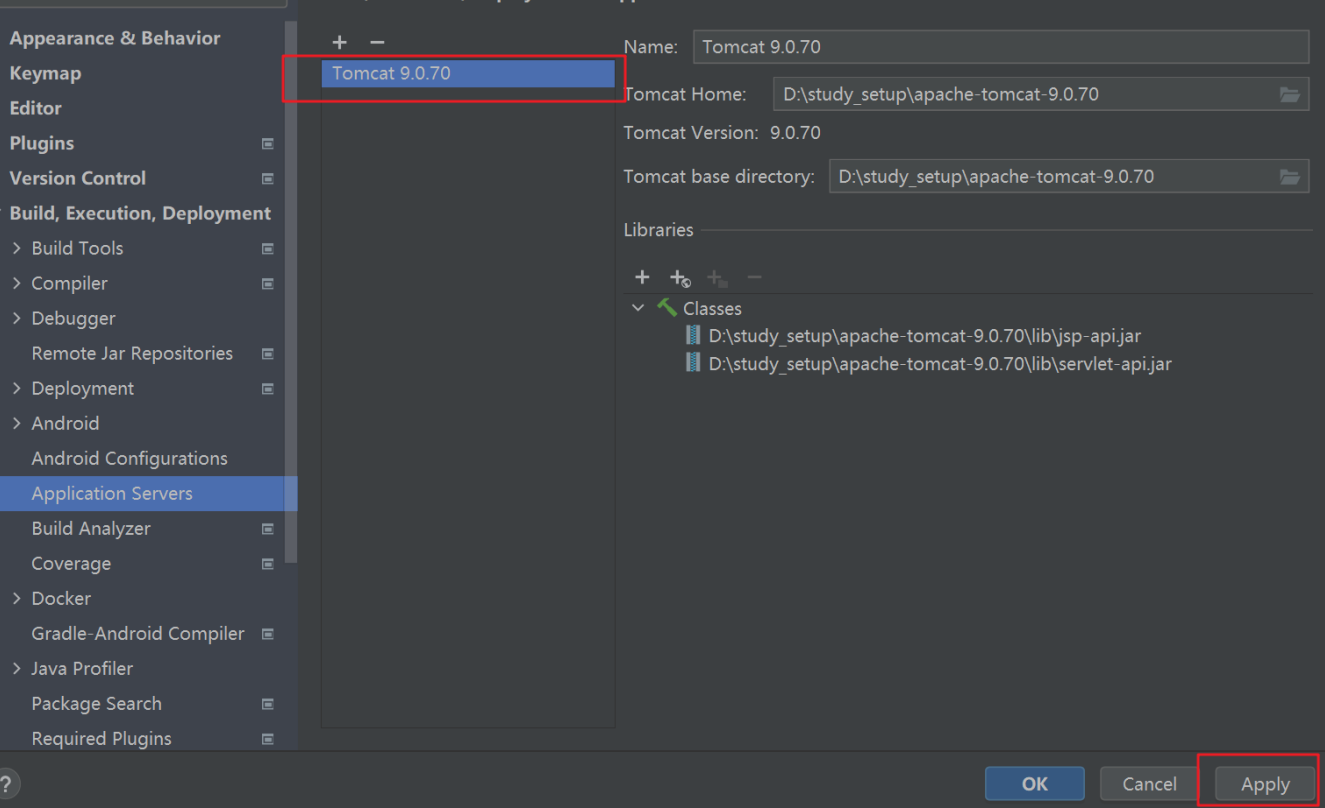Image resolution: width=1325 pixels, height=808 pixels.
Task: Click the Version Control project-level marker icon
Action: (x=267, y=179)
